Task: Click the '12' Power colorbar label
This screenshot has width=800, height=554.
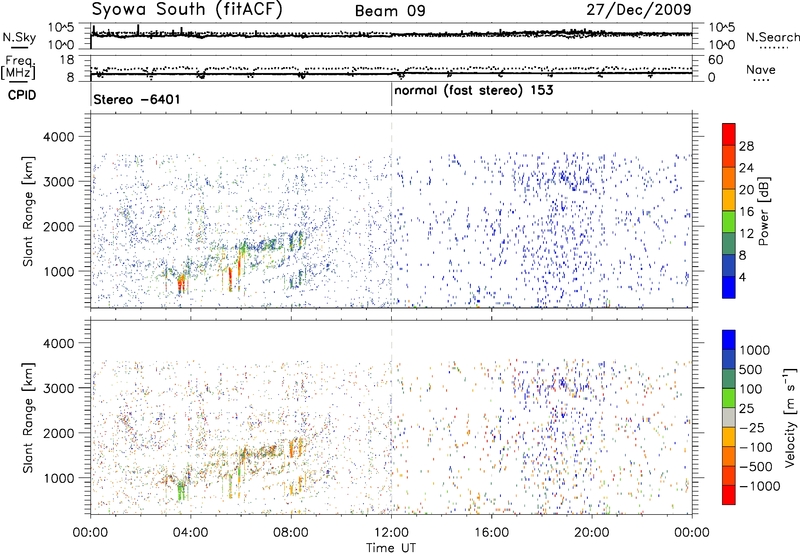Action: coord(746,234)
